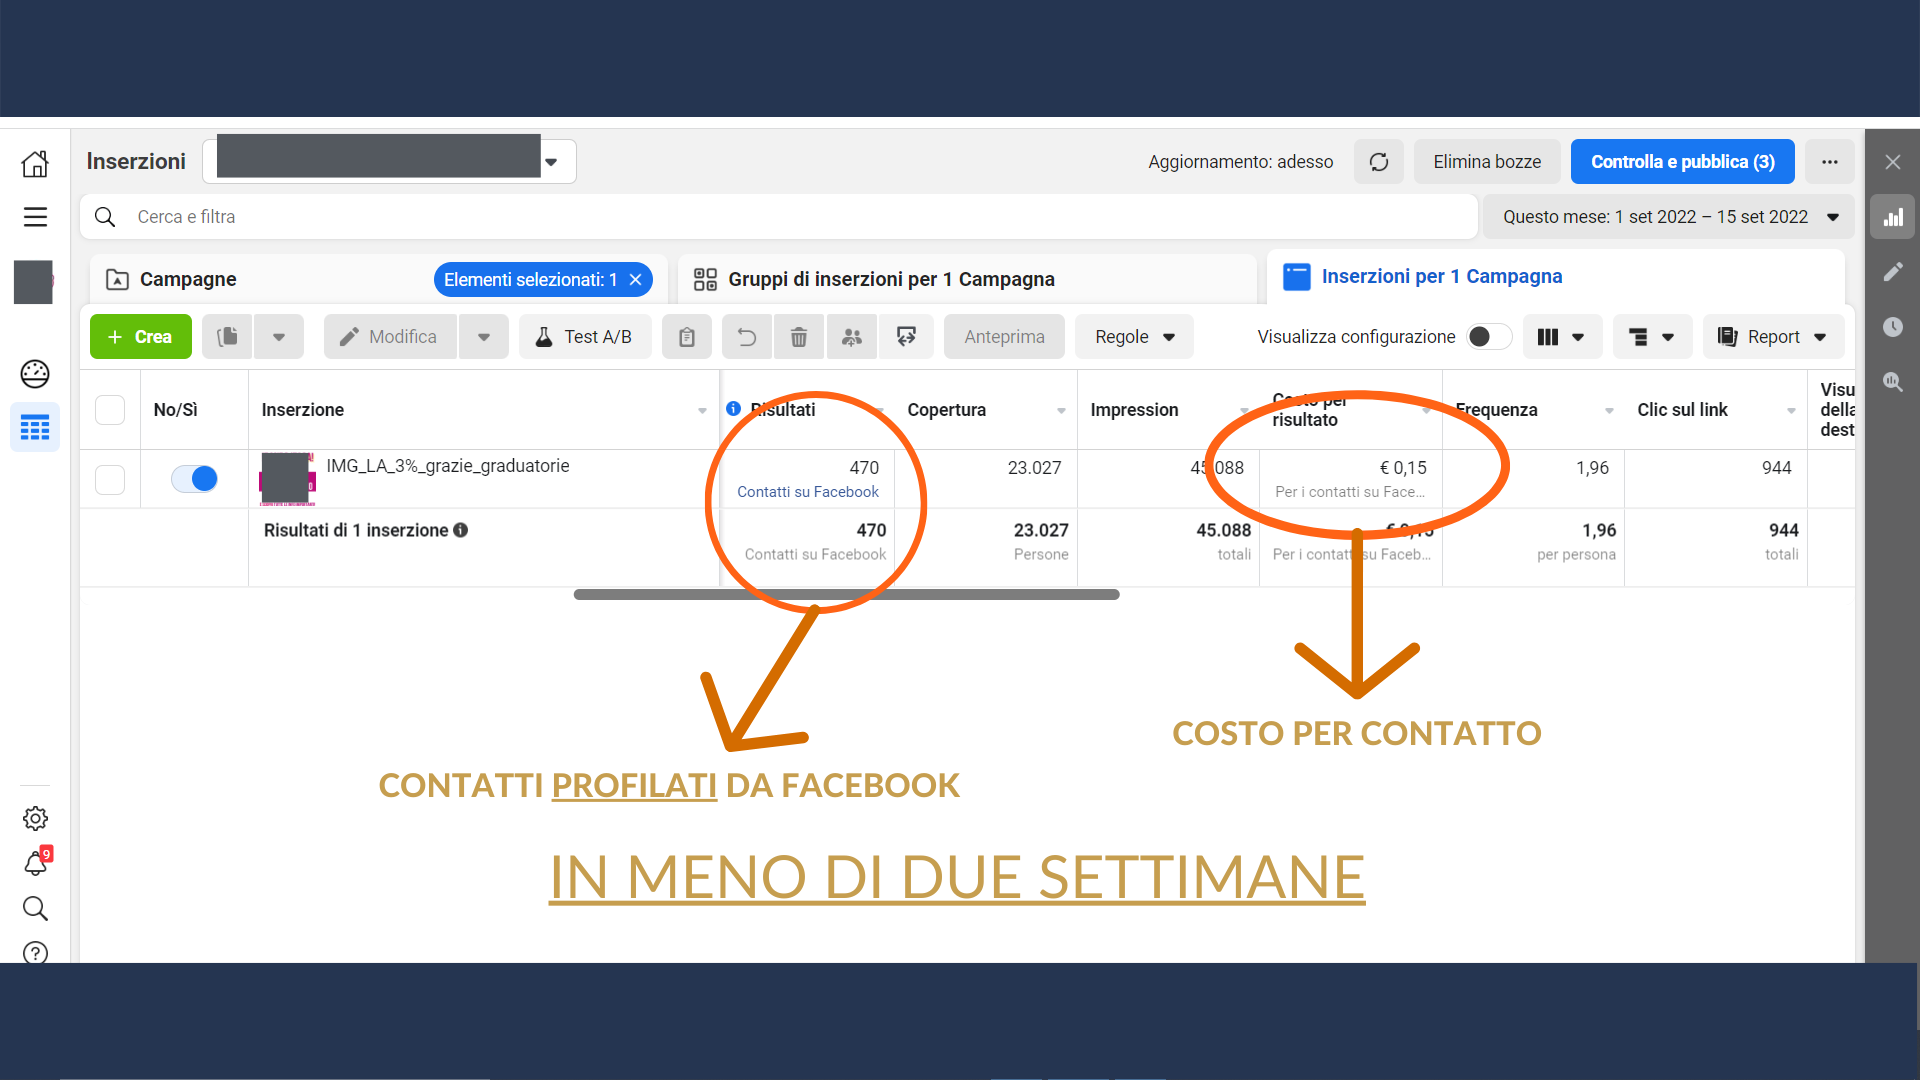Viewport: 1920px width, 1080px height.
Task: Toggle off the IMG_LA_3% ad switch
Action: (x=194, y=479)
